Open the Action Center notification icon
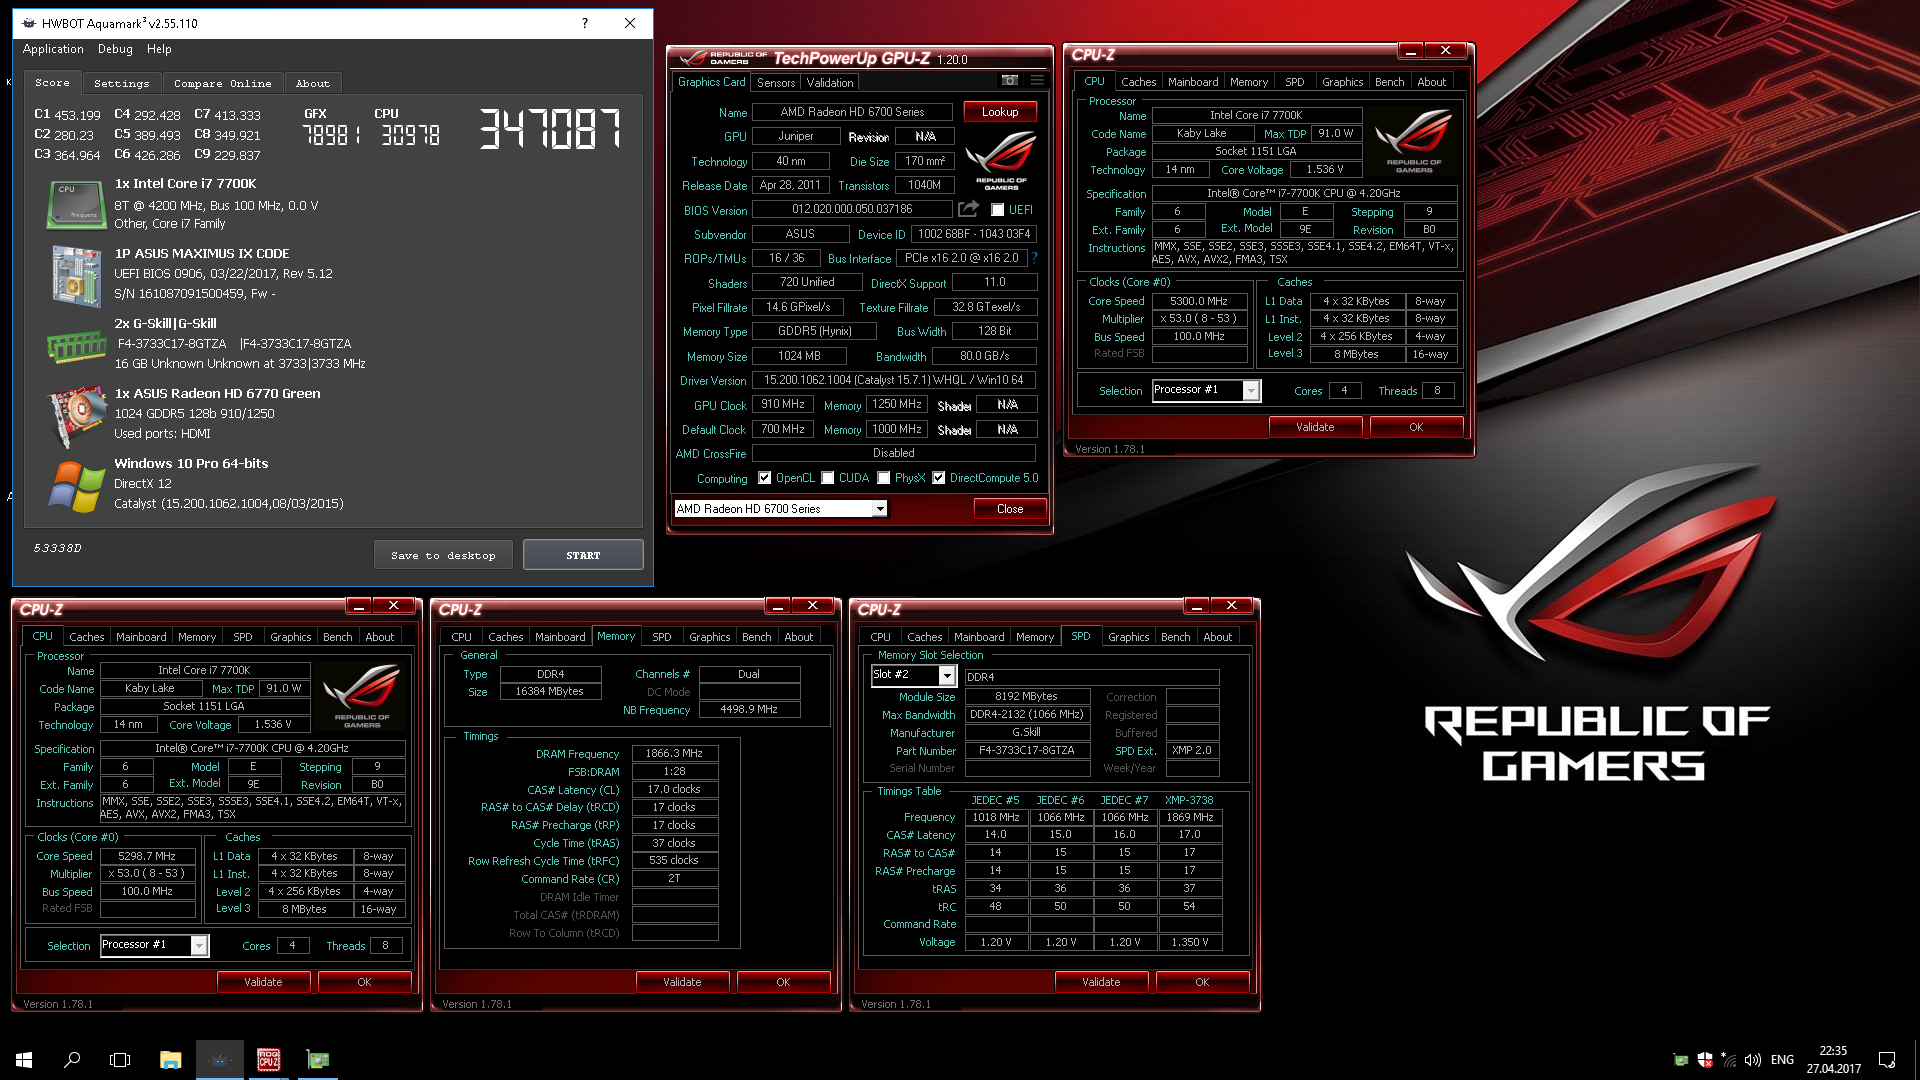Image resolution: width=1920 pixels, height=1080 pixels. [x=1887, y=1060]
